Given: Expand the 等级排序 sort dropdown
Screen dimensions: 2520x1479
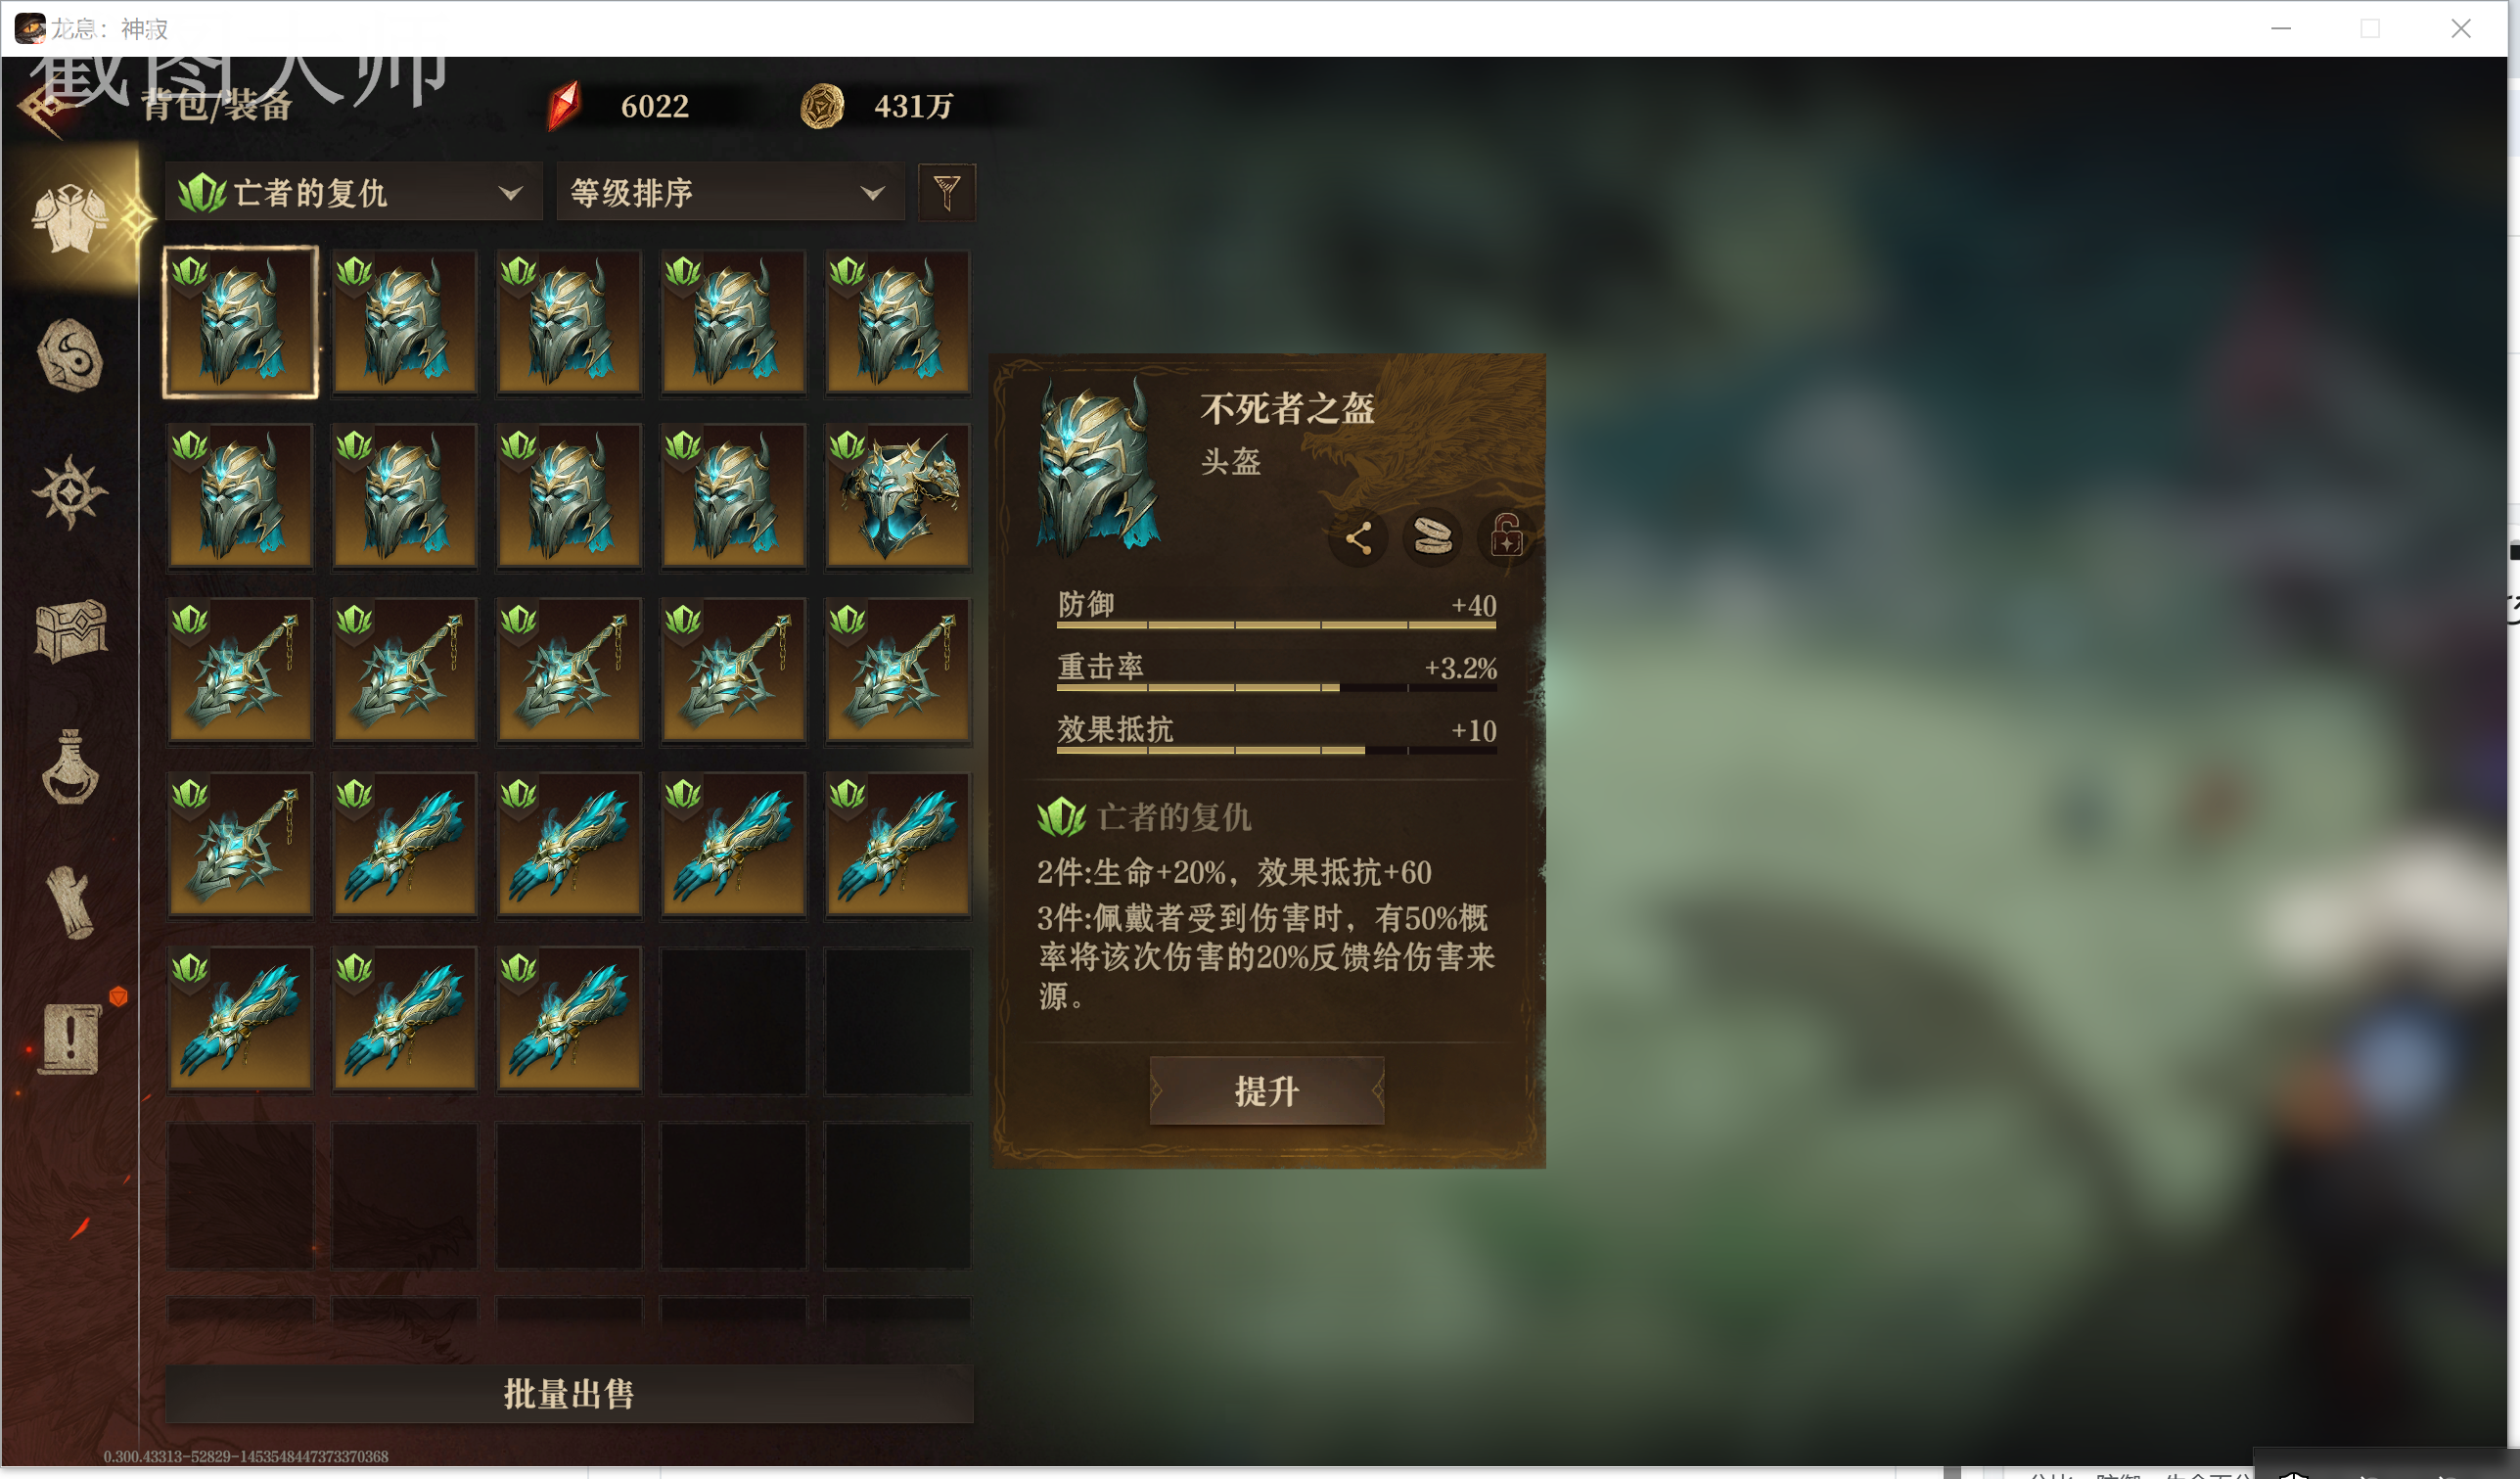Looking at the screenshot, I should click(x=730, y=192).
